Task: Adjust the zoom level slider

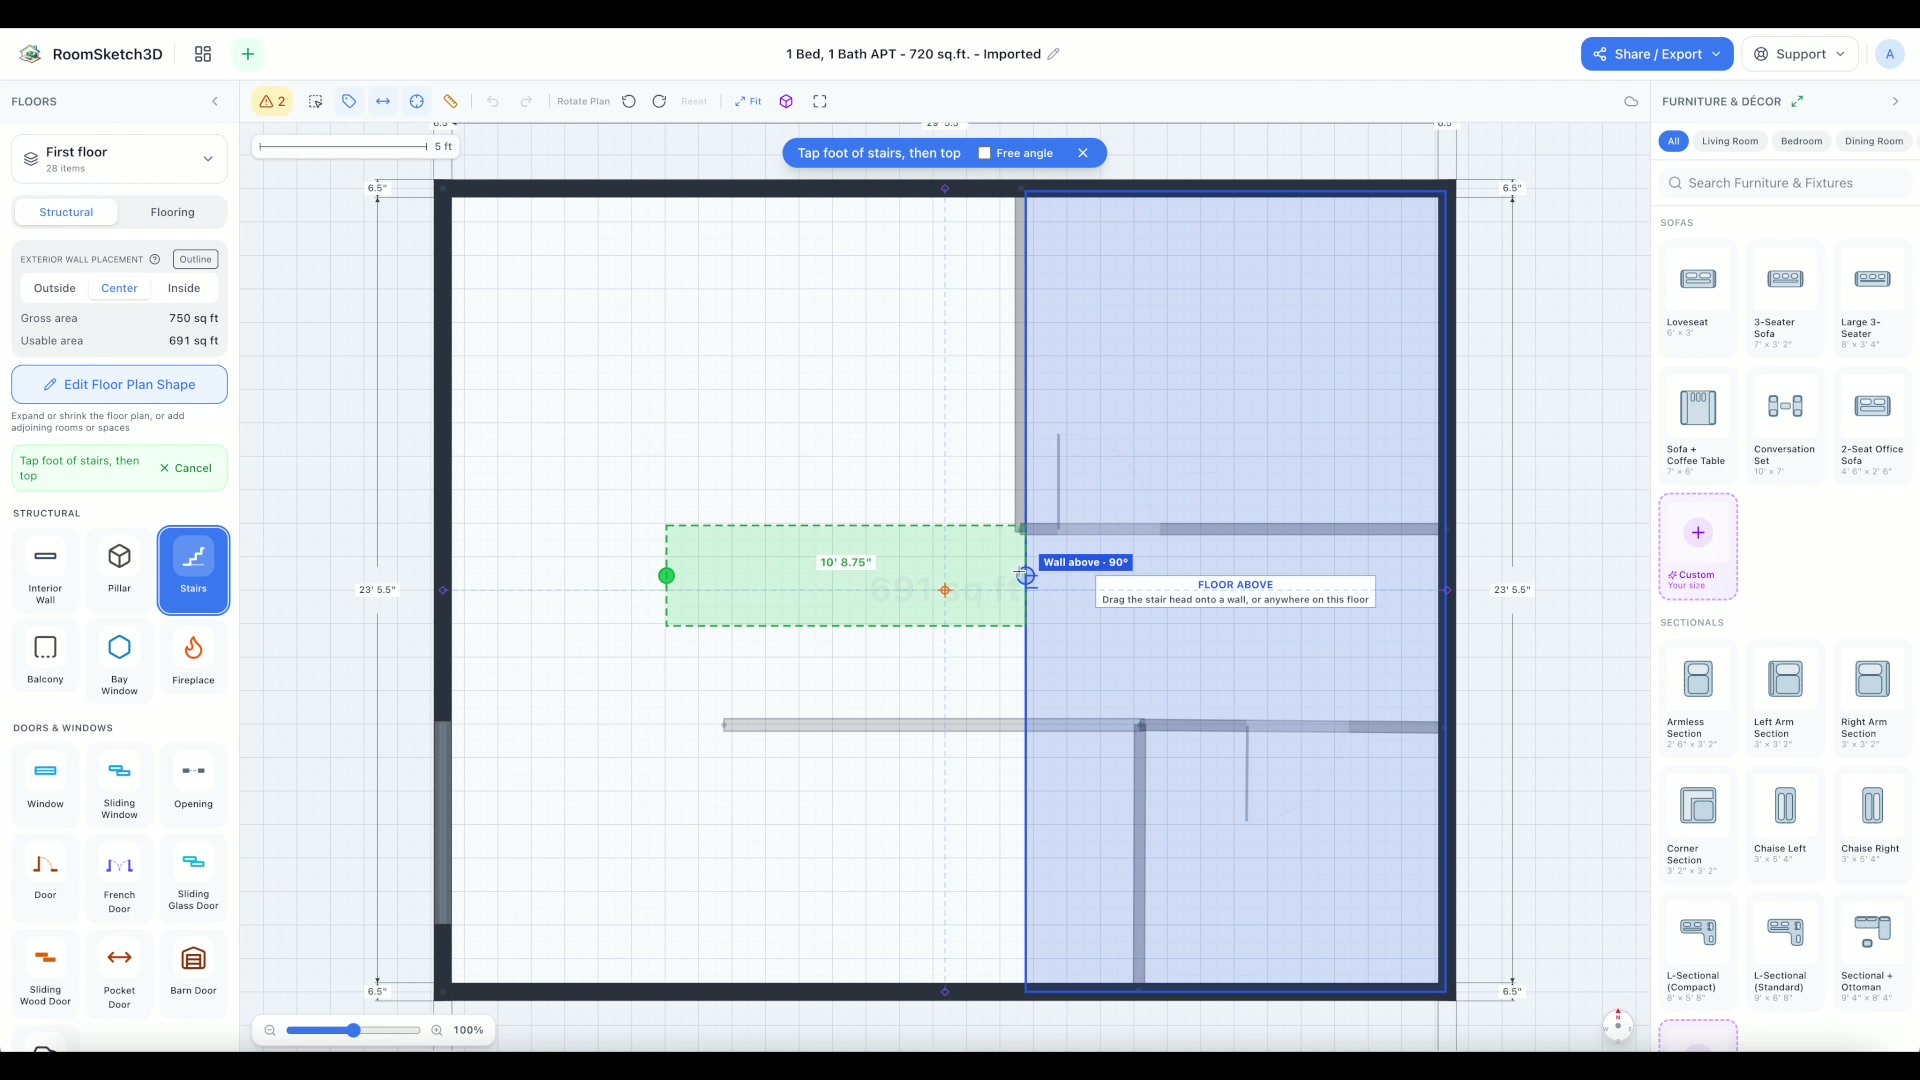Action: pyautogui.click(x=353, y=1030)
